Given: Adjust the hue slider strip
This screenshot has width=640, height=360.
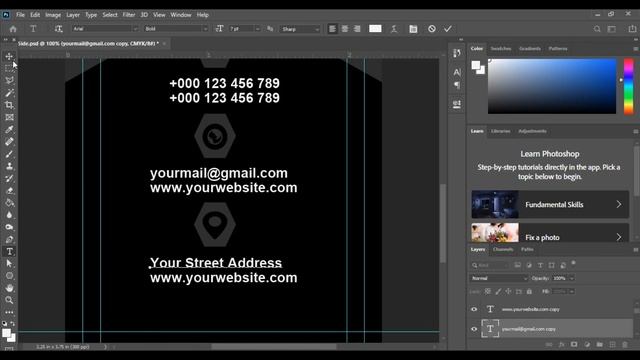Looking at the screenshot, I should pyautogui.click(x=628, y=86).
